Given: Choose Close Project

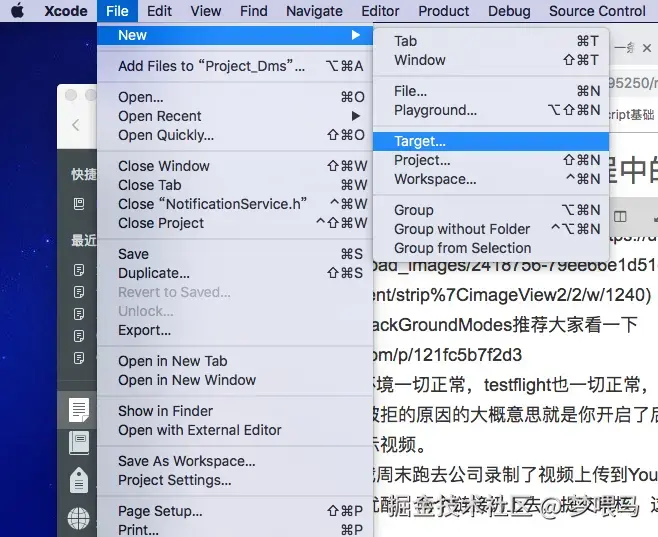Looking at the screenshot, I should [235, 223].
